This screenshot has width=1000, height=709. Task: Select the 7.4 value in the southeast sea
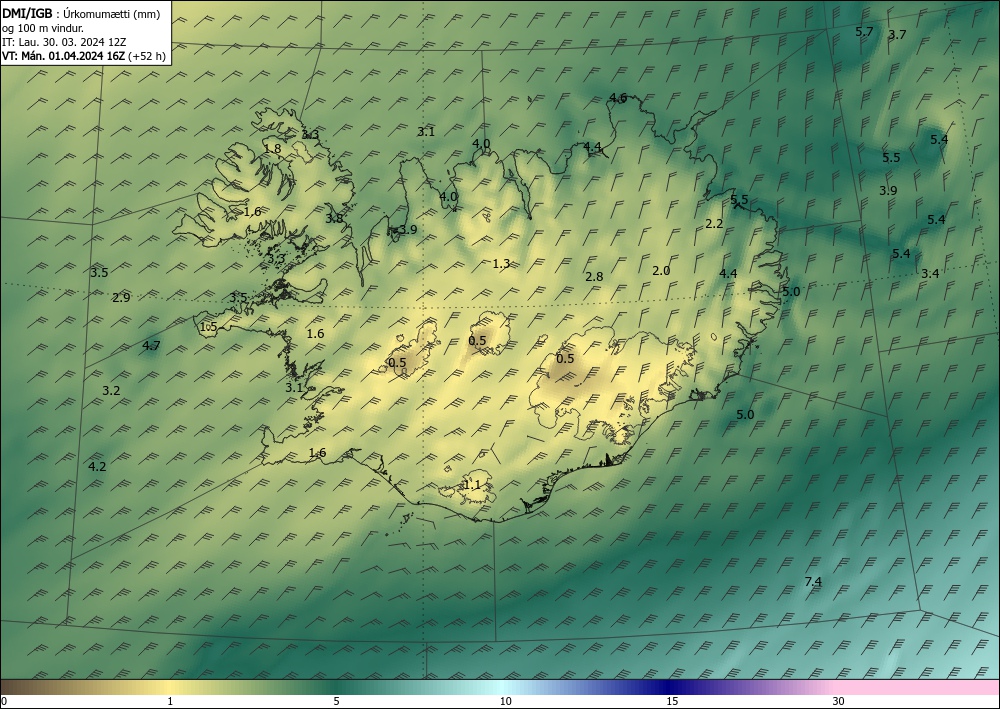(813, 581)
